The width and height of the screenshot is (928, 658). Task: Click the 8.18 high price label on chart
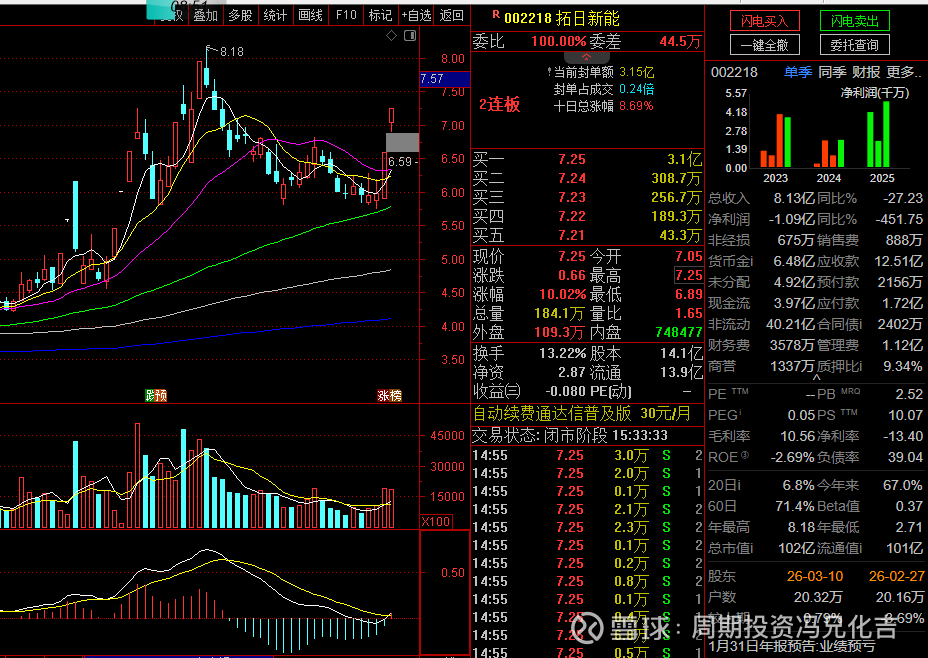pos(231,51)
